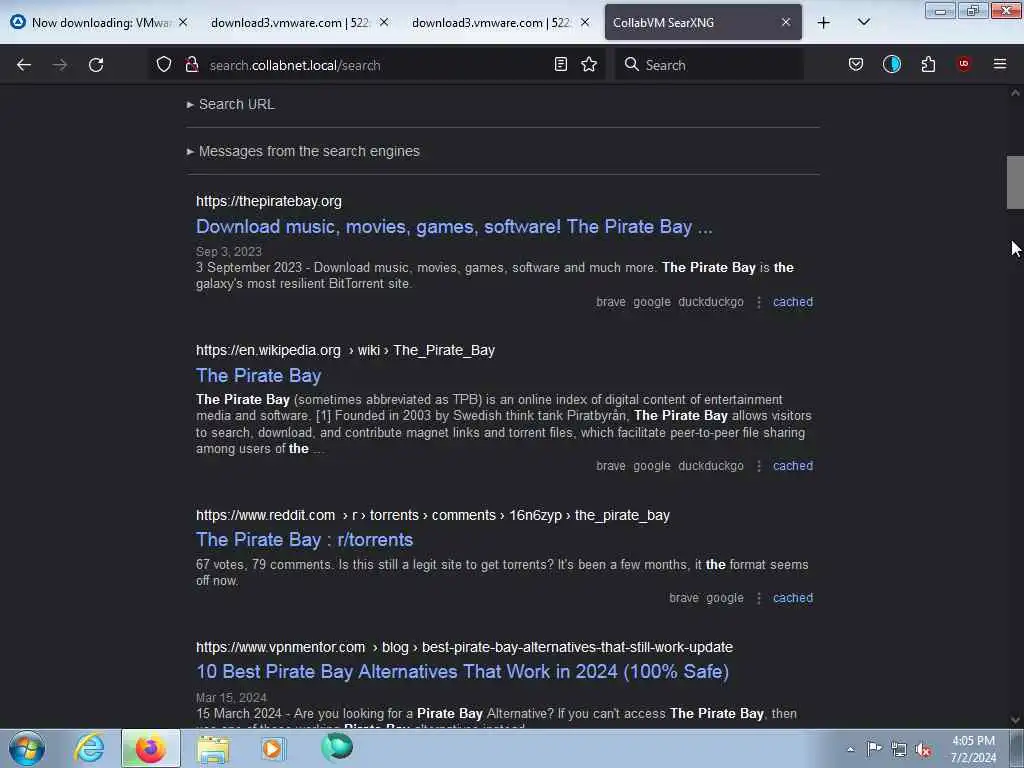Click the blue half-circle extension toolbar icon
Viewport: 1024px width, 768px height.
click(x=891, y=64)
